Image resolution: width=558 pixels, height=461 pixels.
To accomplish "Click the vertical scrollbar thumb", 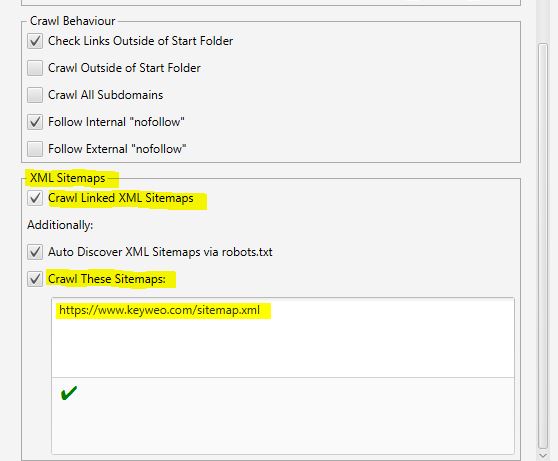I will tap(543, 246).
